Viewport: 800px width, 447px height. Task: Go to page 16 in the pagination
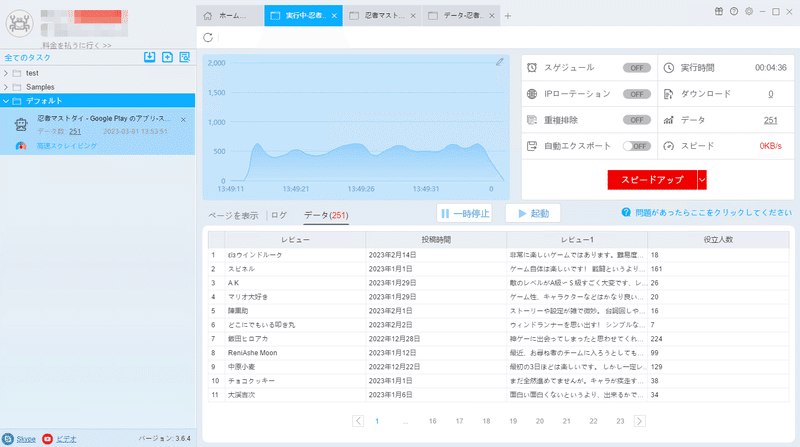coord(433,421)
